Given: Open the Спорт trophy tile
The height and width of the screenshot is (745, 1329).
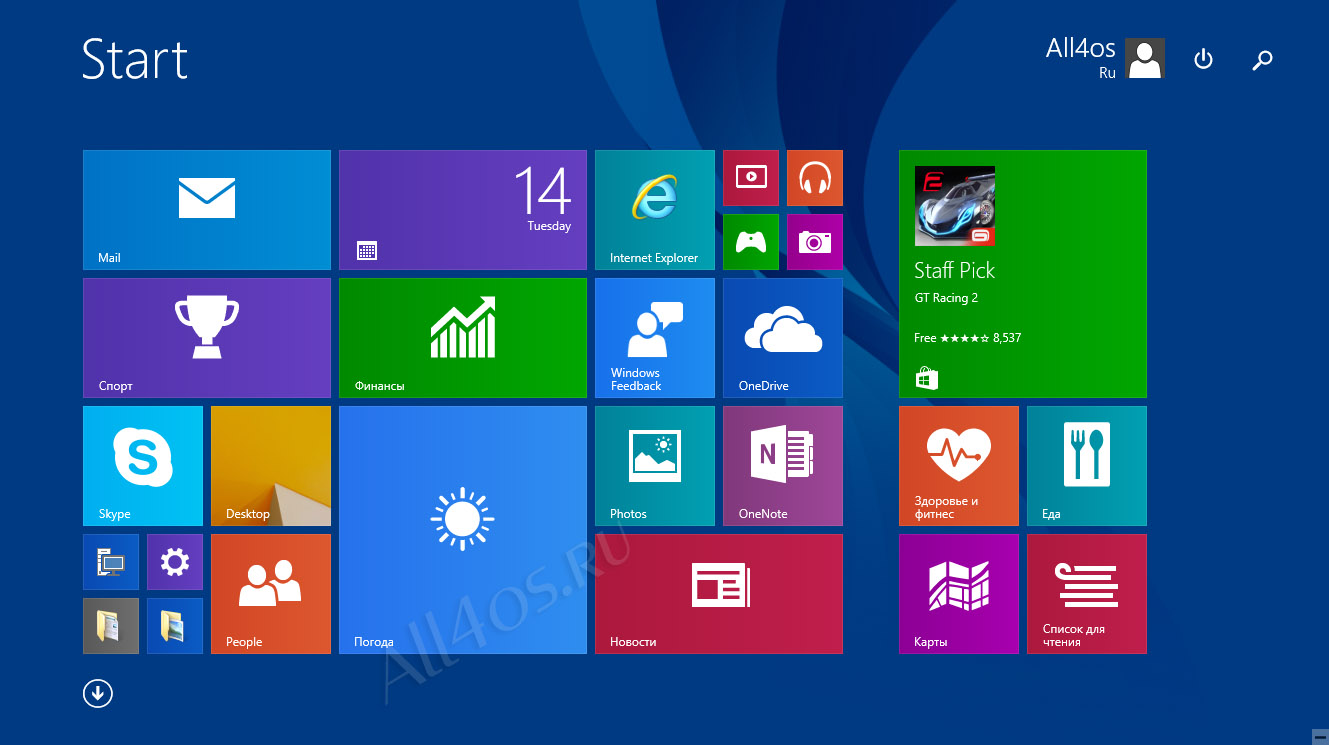Looking at the screenshot, I should 206,338.
